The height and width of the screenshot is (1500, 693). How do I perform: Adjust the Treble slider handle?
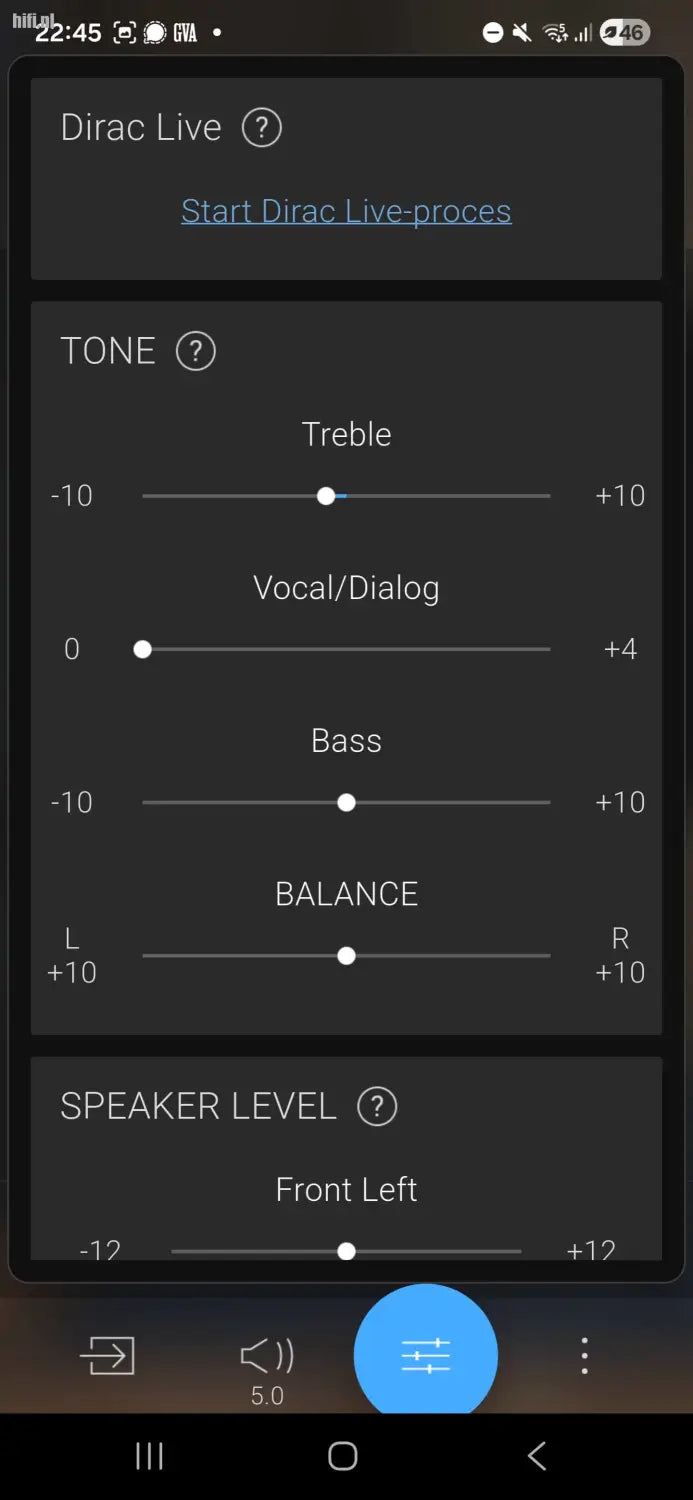pyautogui.click(x=326, y=495)
